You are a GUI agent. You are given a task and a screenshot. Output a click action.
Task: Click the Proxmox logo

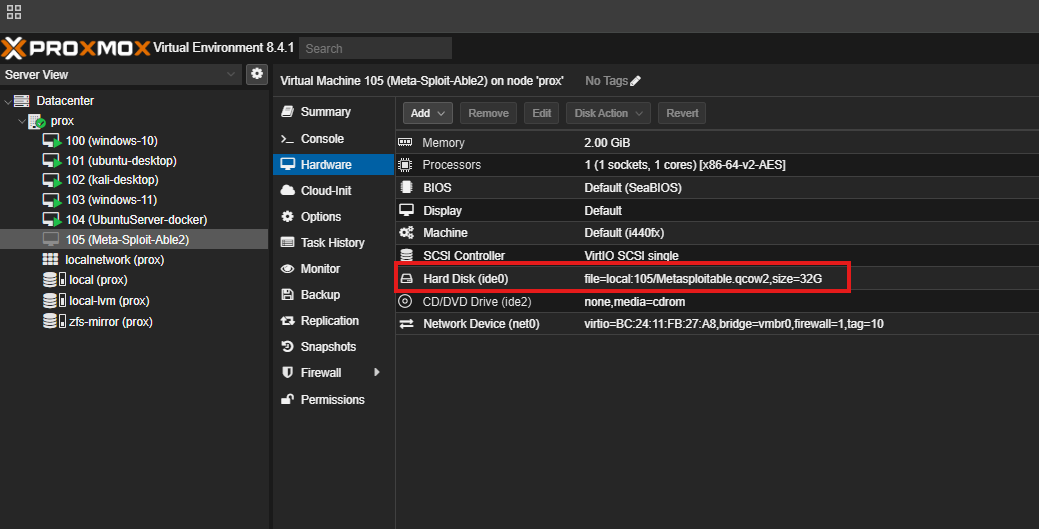pos(76,48)
